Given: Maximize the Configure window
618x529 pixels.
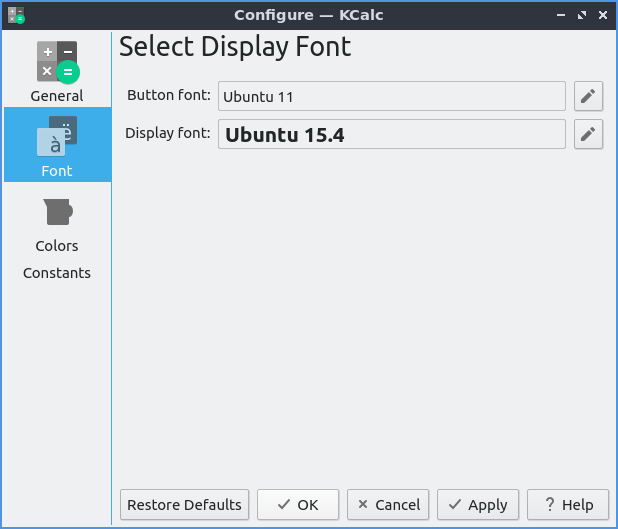Looking at the screenshot, I should pyautogui.click(x=582, y=15).
